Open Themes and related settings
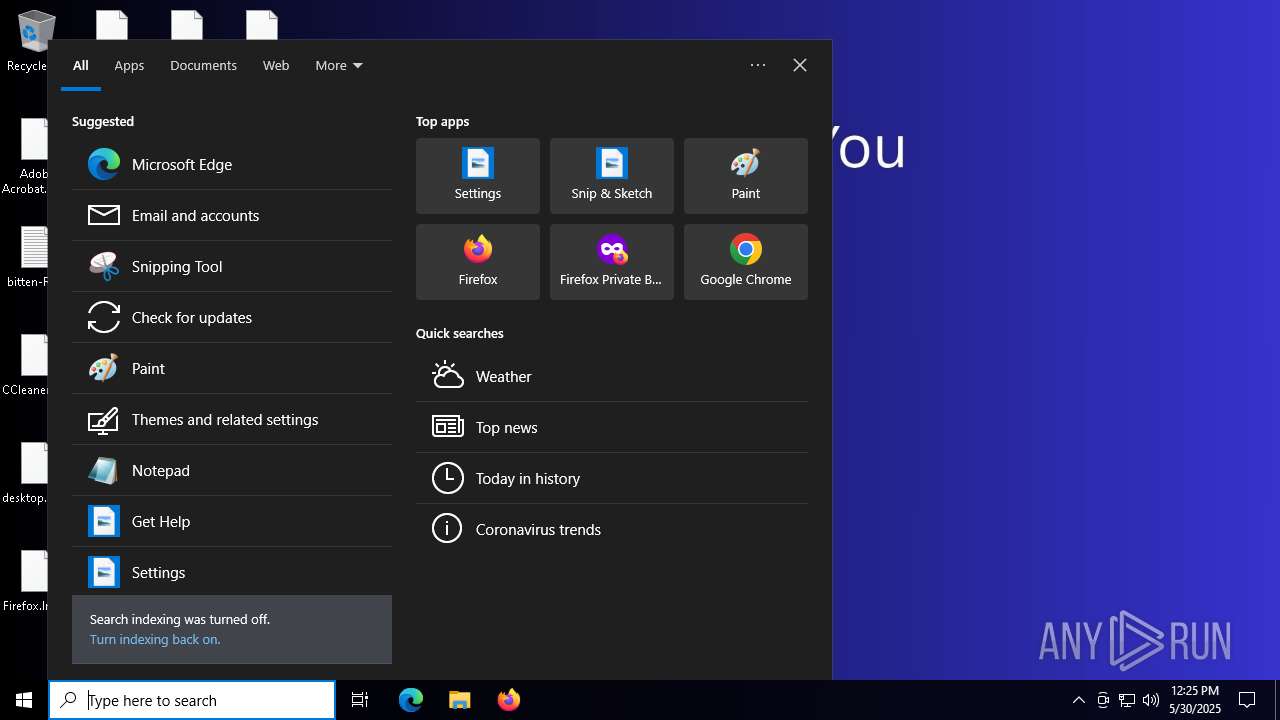Screen dimensions: 1280x720 click(x=232, y=419)
